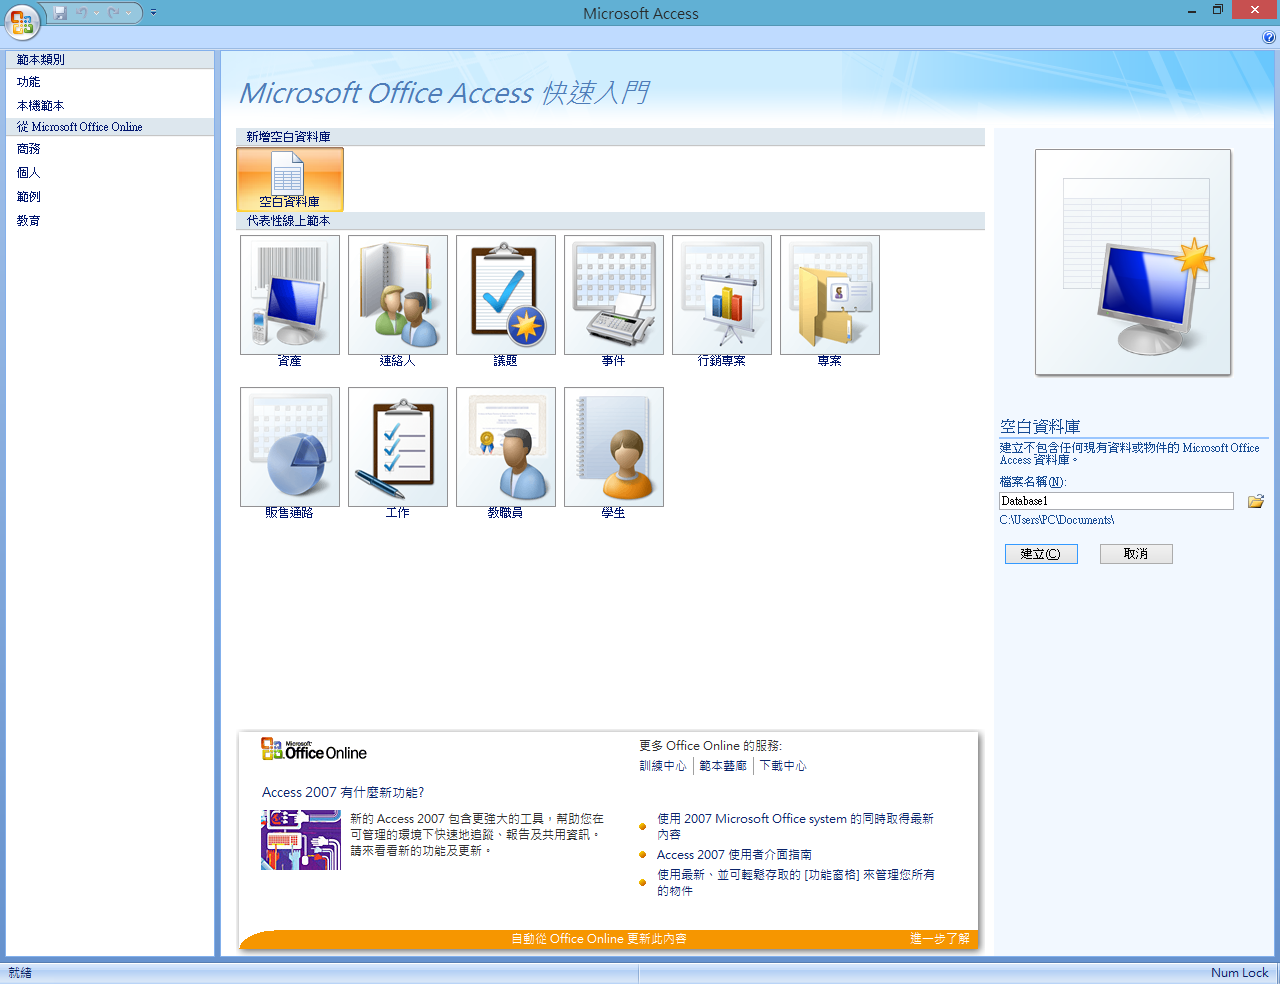Choose the 連絡人 contacts template
Image resolution: width=1280 pixels, height=984 pixels.
[398, 295]
